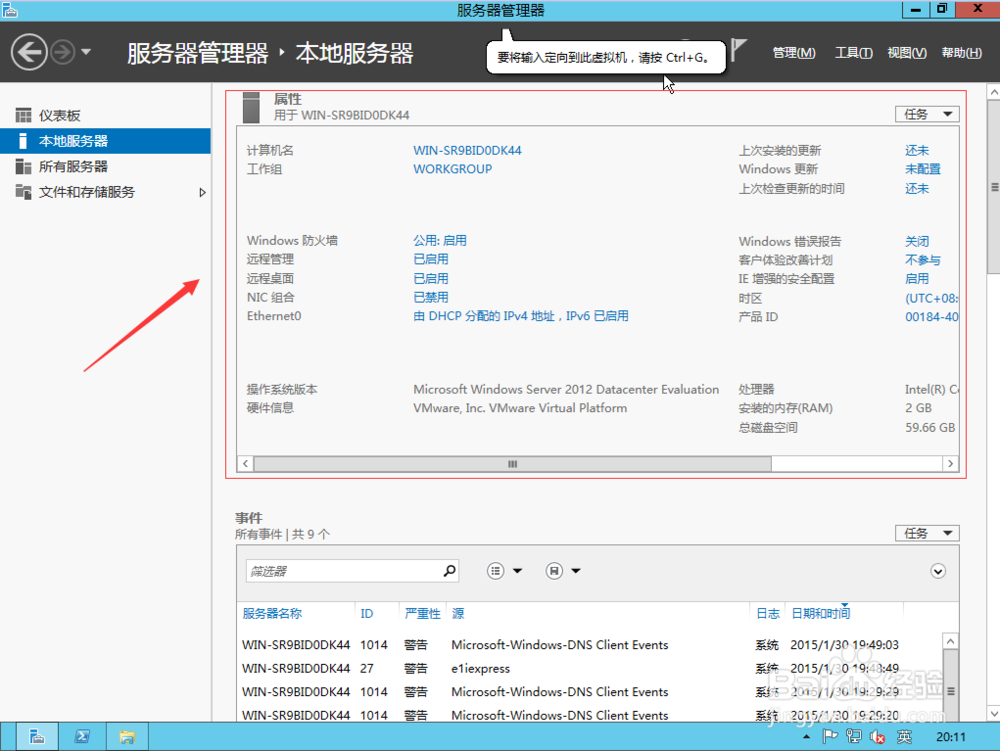Viewport: 1000px width, 751px height.
Task: Click firewall status 公用: 启用
Action: pos(439,240)
